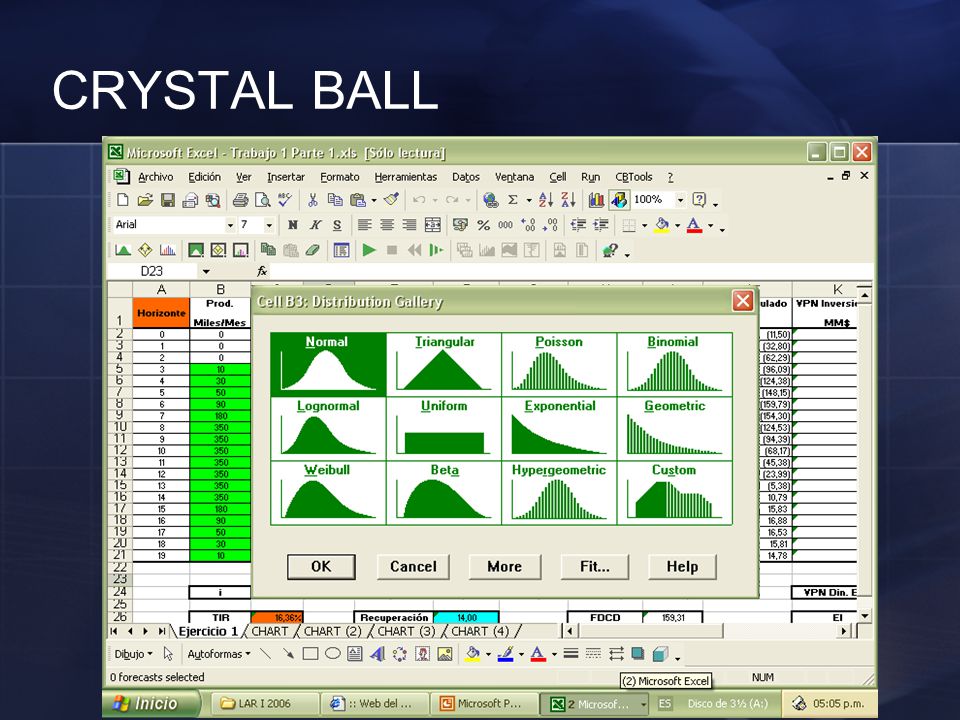The height and width of the screenshot is (720, 960).
Task: Apply fill color from formatting toolbar bucket
Action: click(x=662, y=225)
